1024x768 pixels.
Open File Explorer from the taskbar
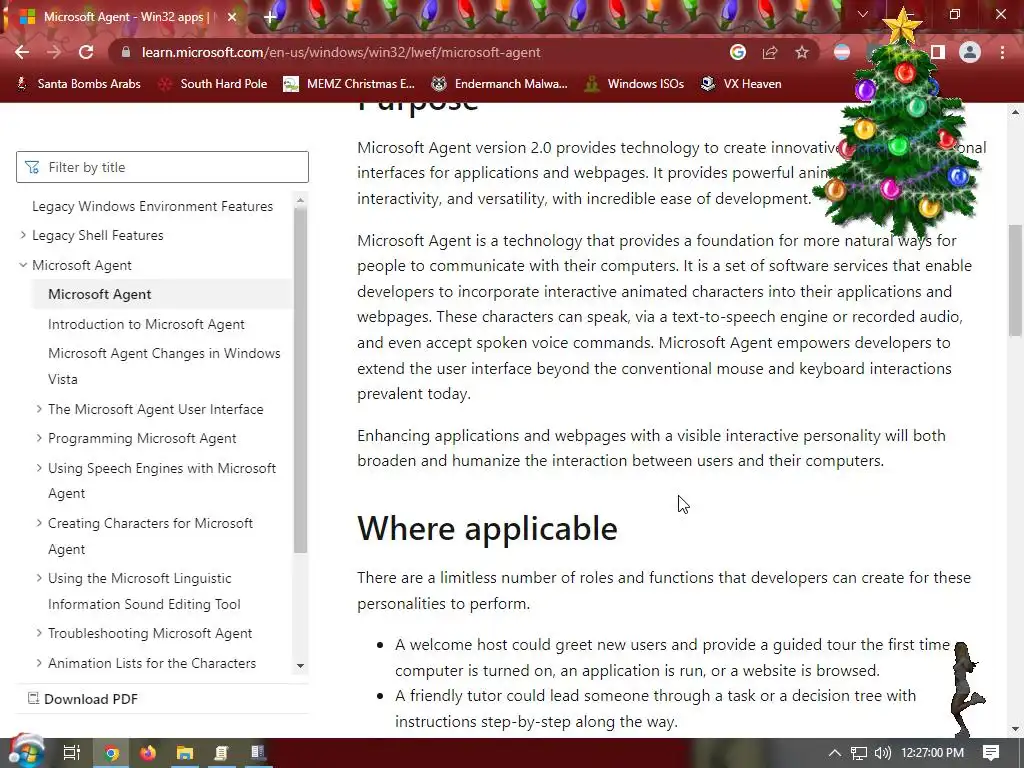(185, 754)
